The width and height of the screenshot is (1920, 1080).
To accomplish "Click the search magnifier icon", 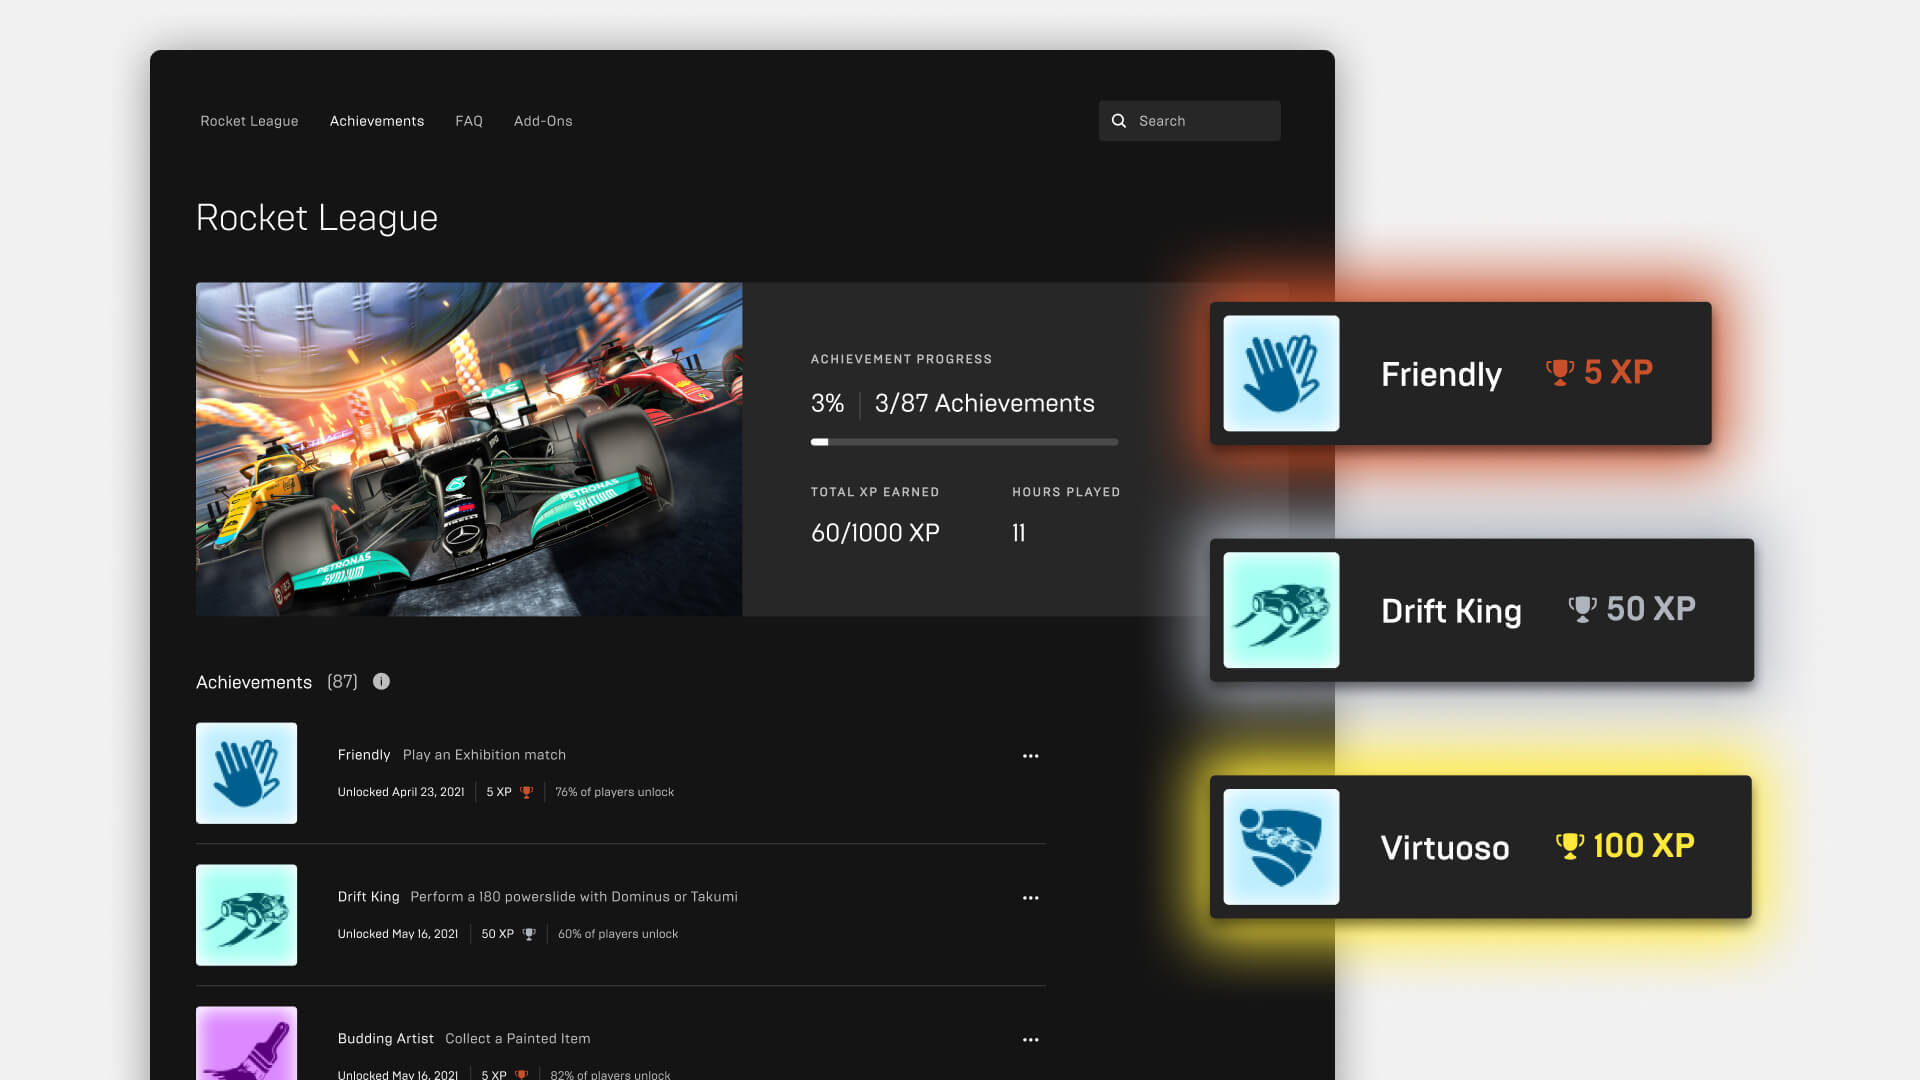I will [1120, 120].
